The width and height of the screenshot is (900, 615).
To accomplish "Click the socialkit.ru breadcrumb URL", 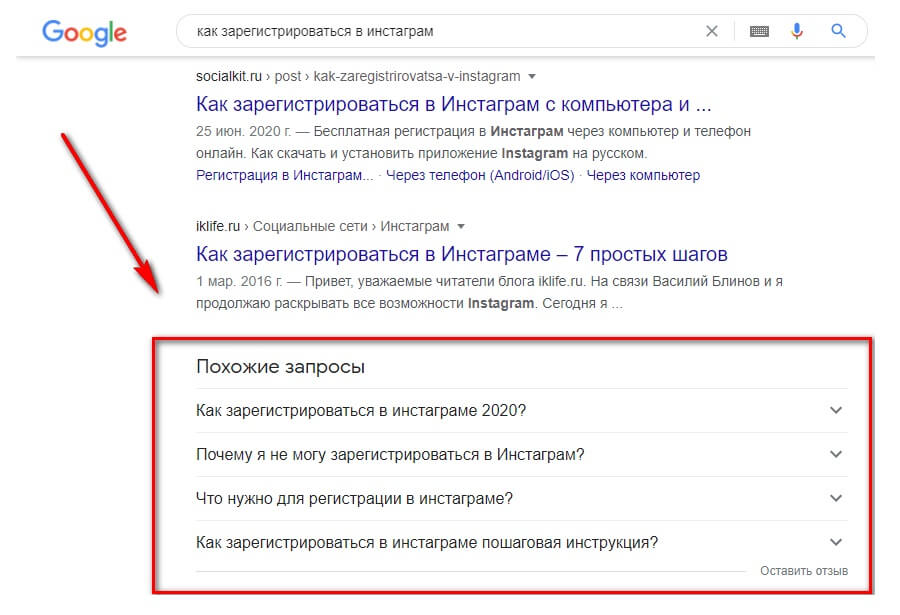I will pos(358,76).
